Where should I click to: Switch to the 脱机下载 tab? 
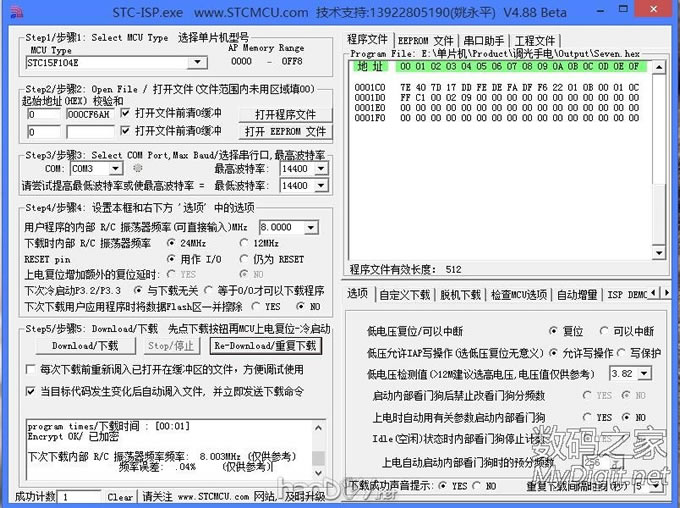(x=460, y=294)
